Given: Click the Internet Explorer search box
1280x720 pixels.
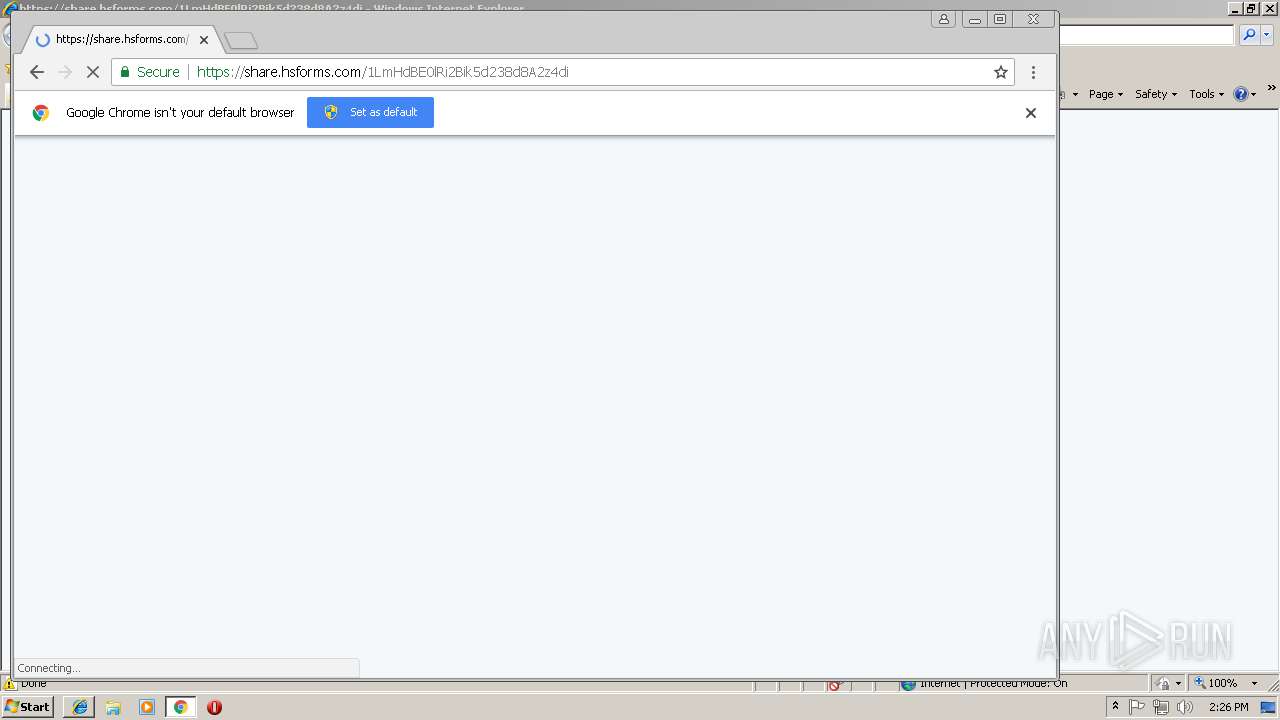Looking at the screenshot, I should click(x=1146, y=35).
